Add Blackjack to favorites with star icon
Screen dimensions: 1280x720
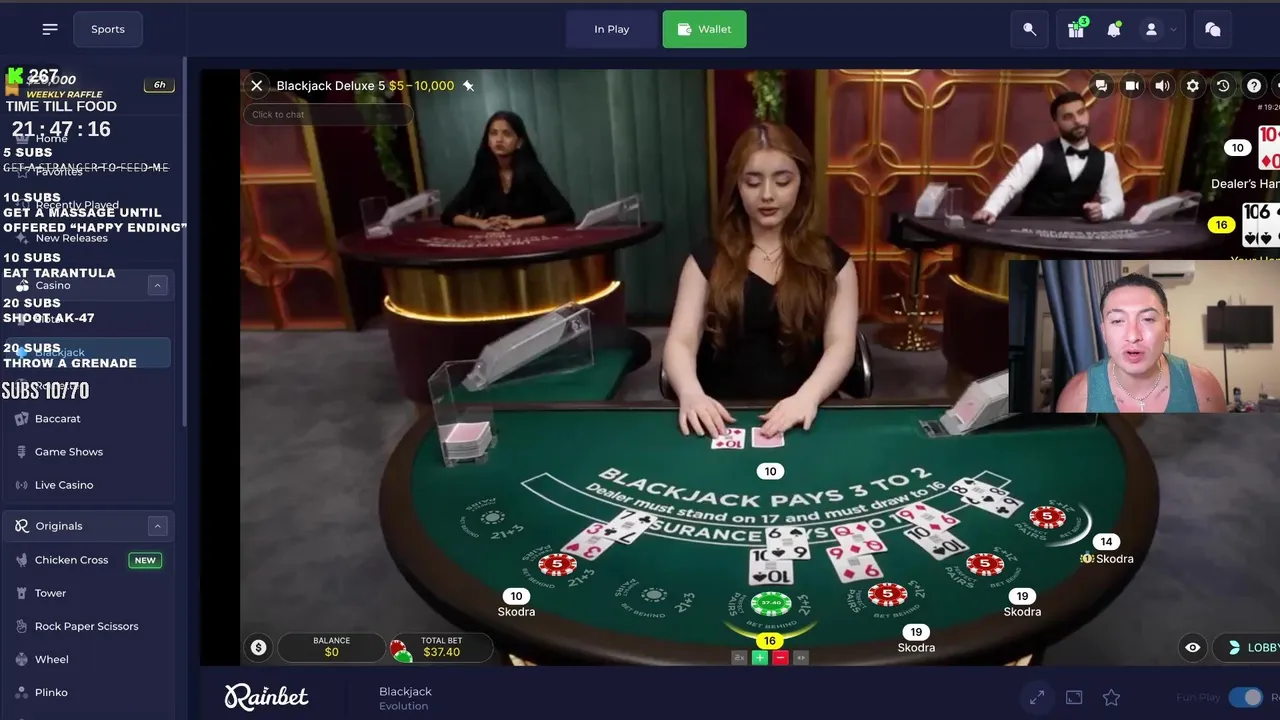1111,697
